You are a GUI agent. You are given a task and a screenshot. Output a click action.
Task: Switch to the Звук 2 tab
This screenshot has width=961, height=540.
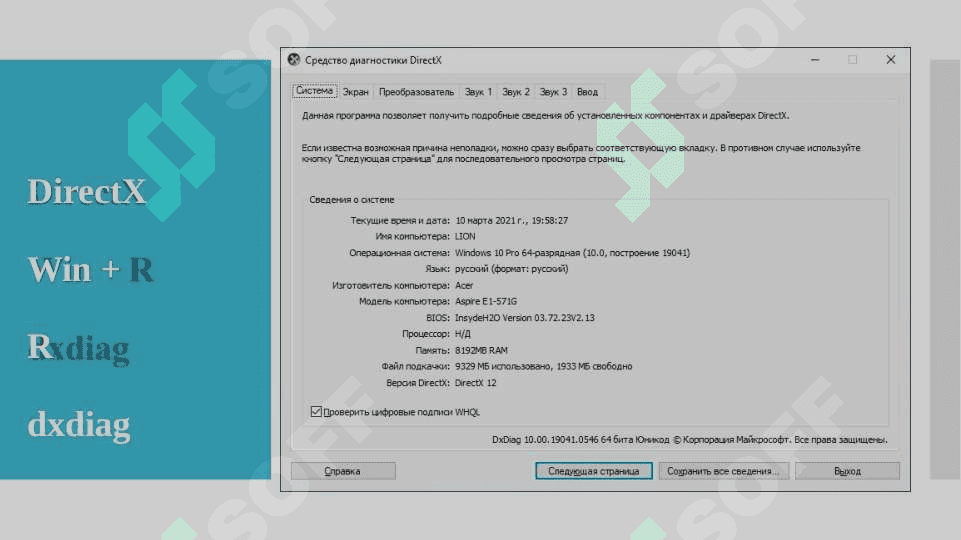pos(515,92)
